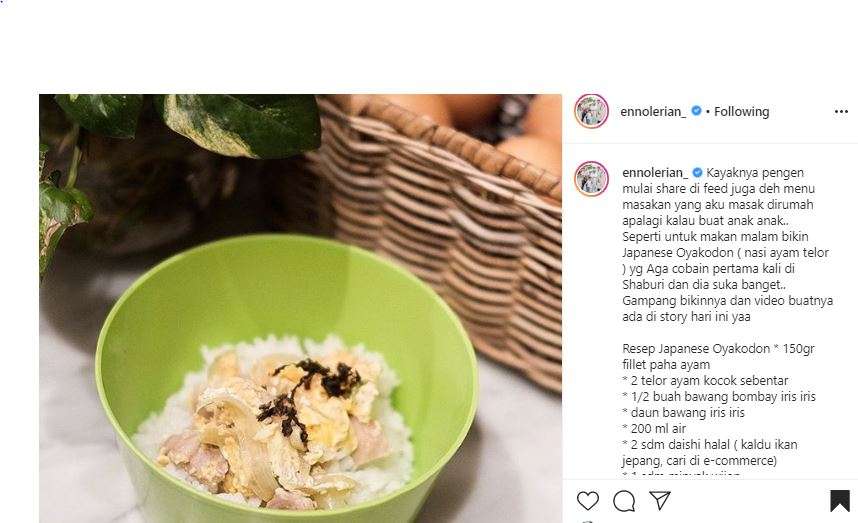Screen dimensions: 858x523
Task: Click recipe line '2 telor ayam kocok sebentar'
Action: 705,381
